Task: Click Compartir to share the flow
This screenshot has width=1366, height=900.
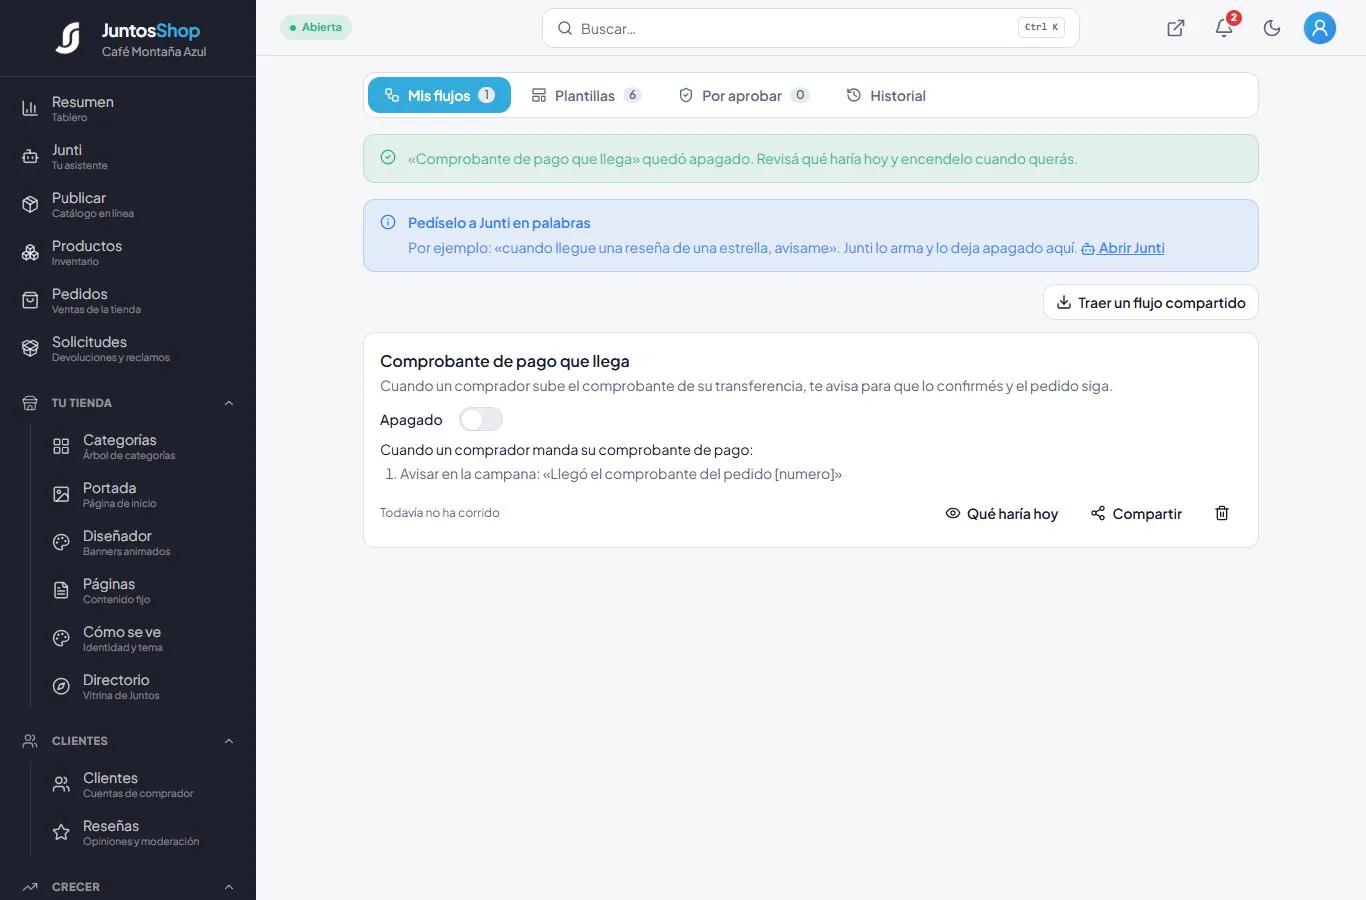Action: (x=1136, y=513)
